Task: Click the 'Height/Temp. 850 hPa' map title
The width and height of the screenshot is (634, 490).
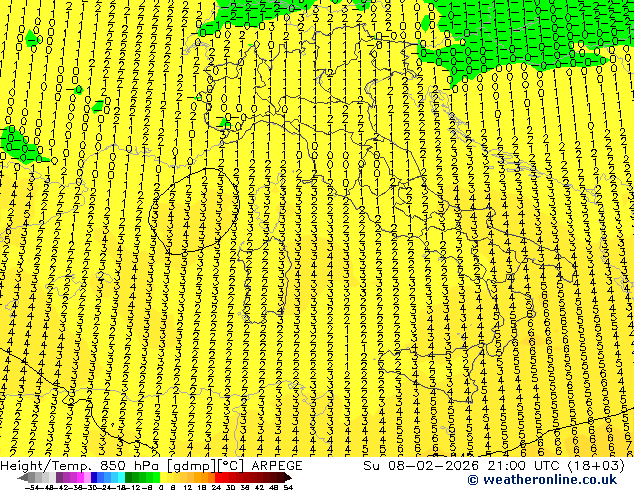Action: click(x=79, y=466)
